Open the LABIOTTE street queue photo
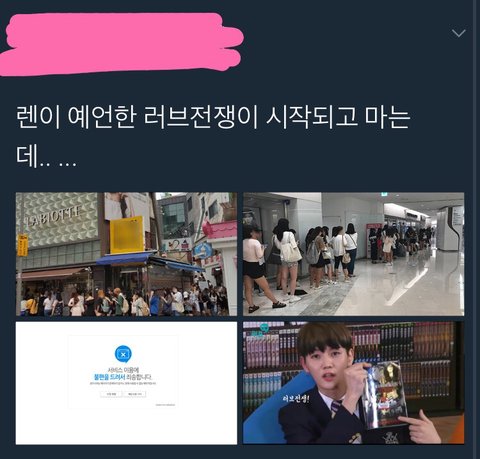480x459 pixels. coord(126,254)
